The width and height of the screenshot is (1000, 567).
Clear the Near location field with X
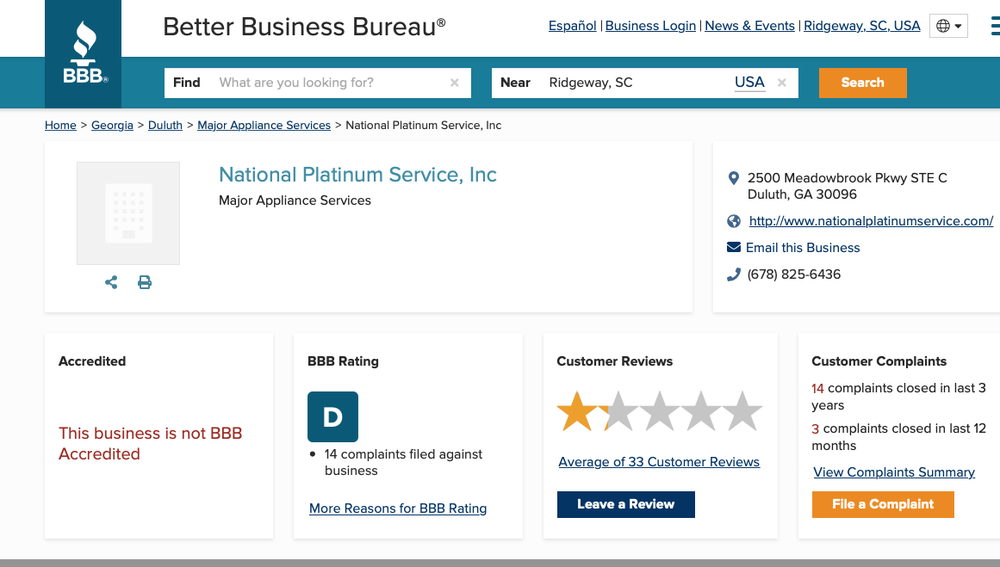(x=782, y=83)
